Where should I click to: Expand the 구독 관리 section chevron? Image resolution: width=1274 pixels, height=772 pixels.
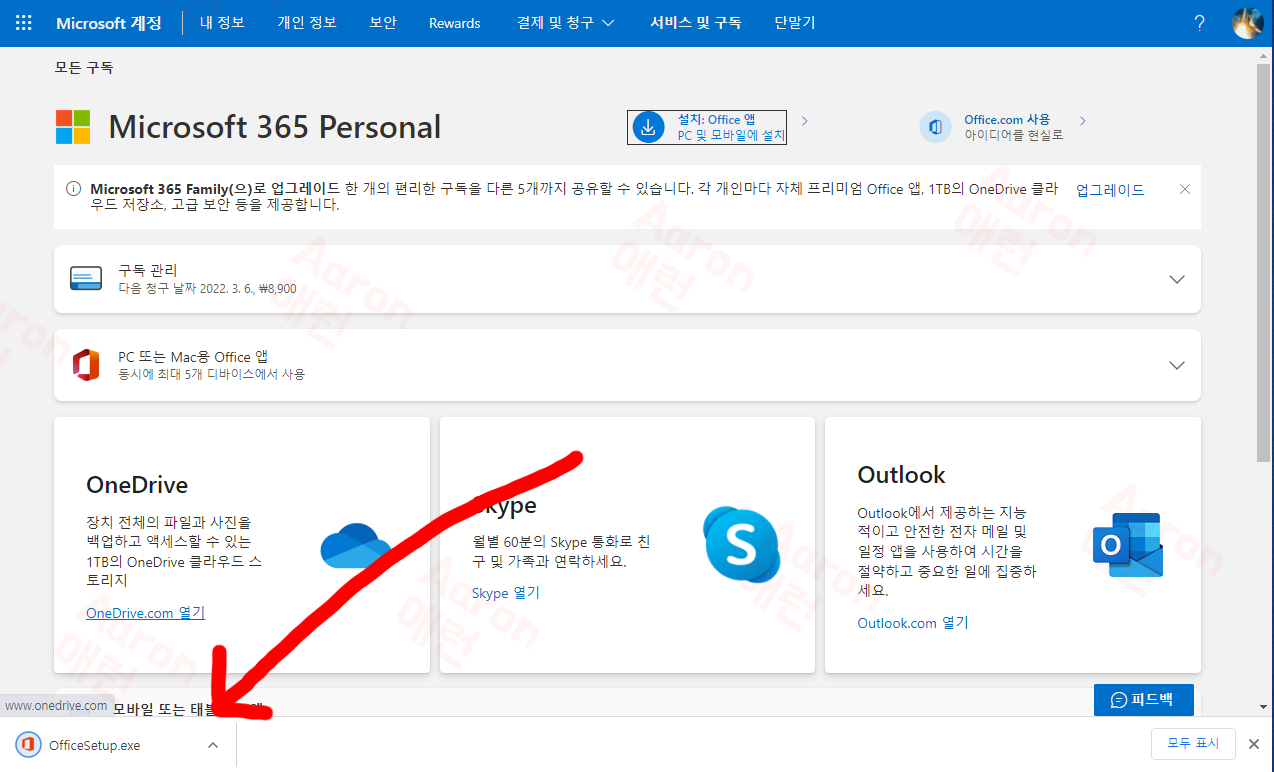(x=1177, y=279)
